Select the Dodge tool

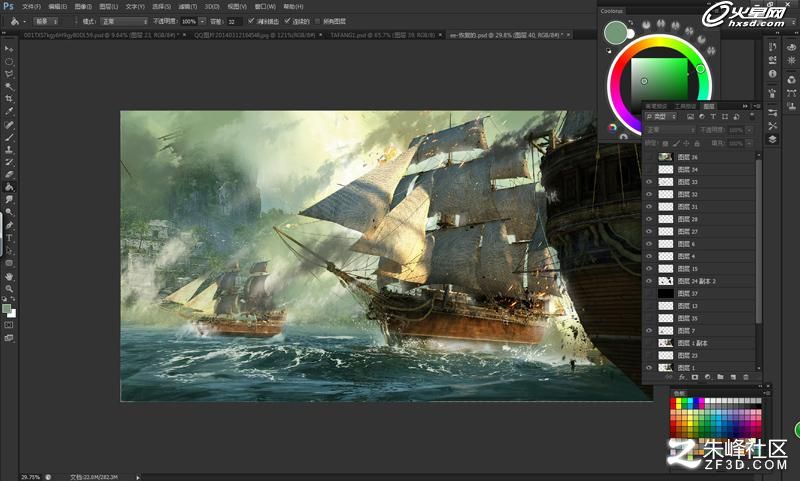(9, 212)
